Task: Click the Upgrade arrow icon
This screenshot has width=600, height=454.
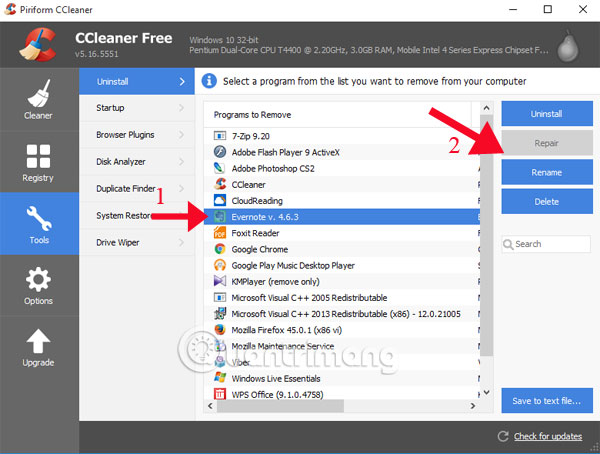Action: (x=38, y=341)
